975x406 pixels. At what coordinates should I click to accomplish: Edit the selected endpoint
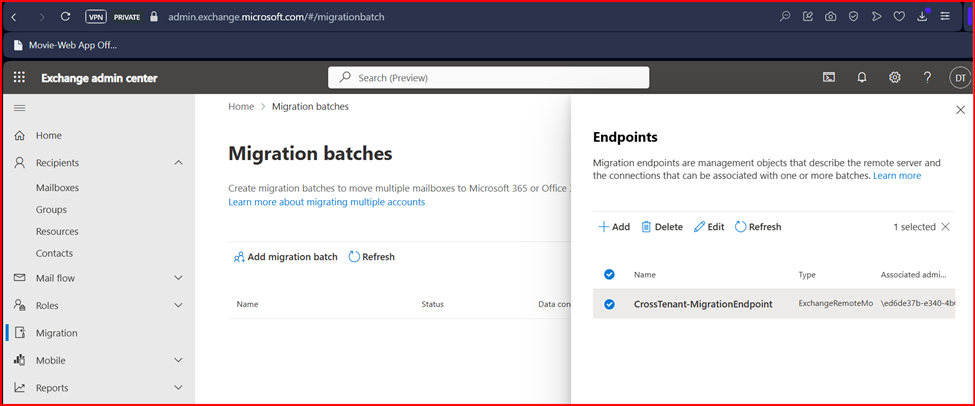[709, 227]
